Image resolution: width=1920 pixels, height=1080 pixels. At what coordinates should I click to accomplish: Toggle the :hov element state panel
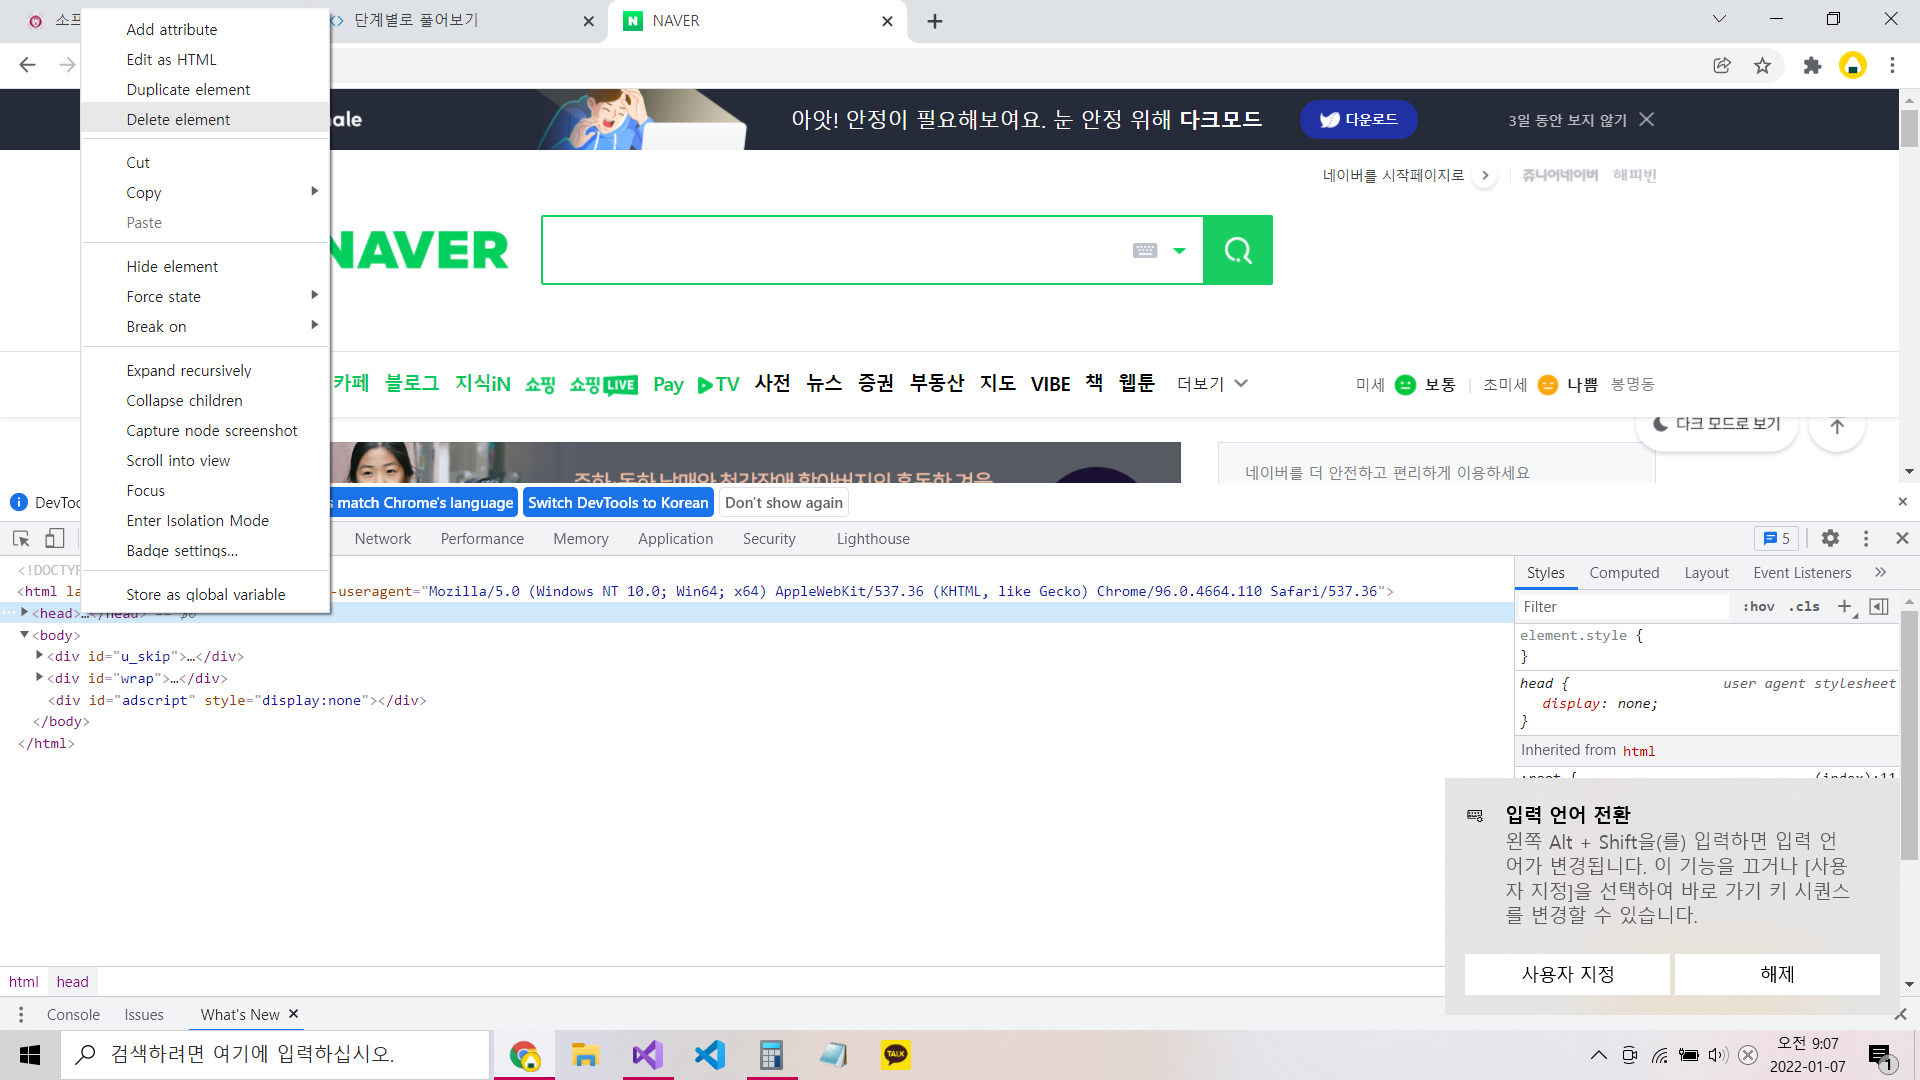(1758, 606)
